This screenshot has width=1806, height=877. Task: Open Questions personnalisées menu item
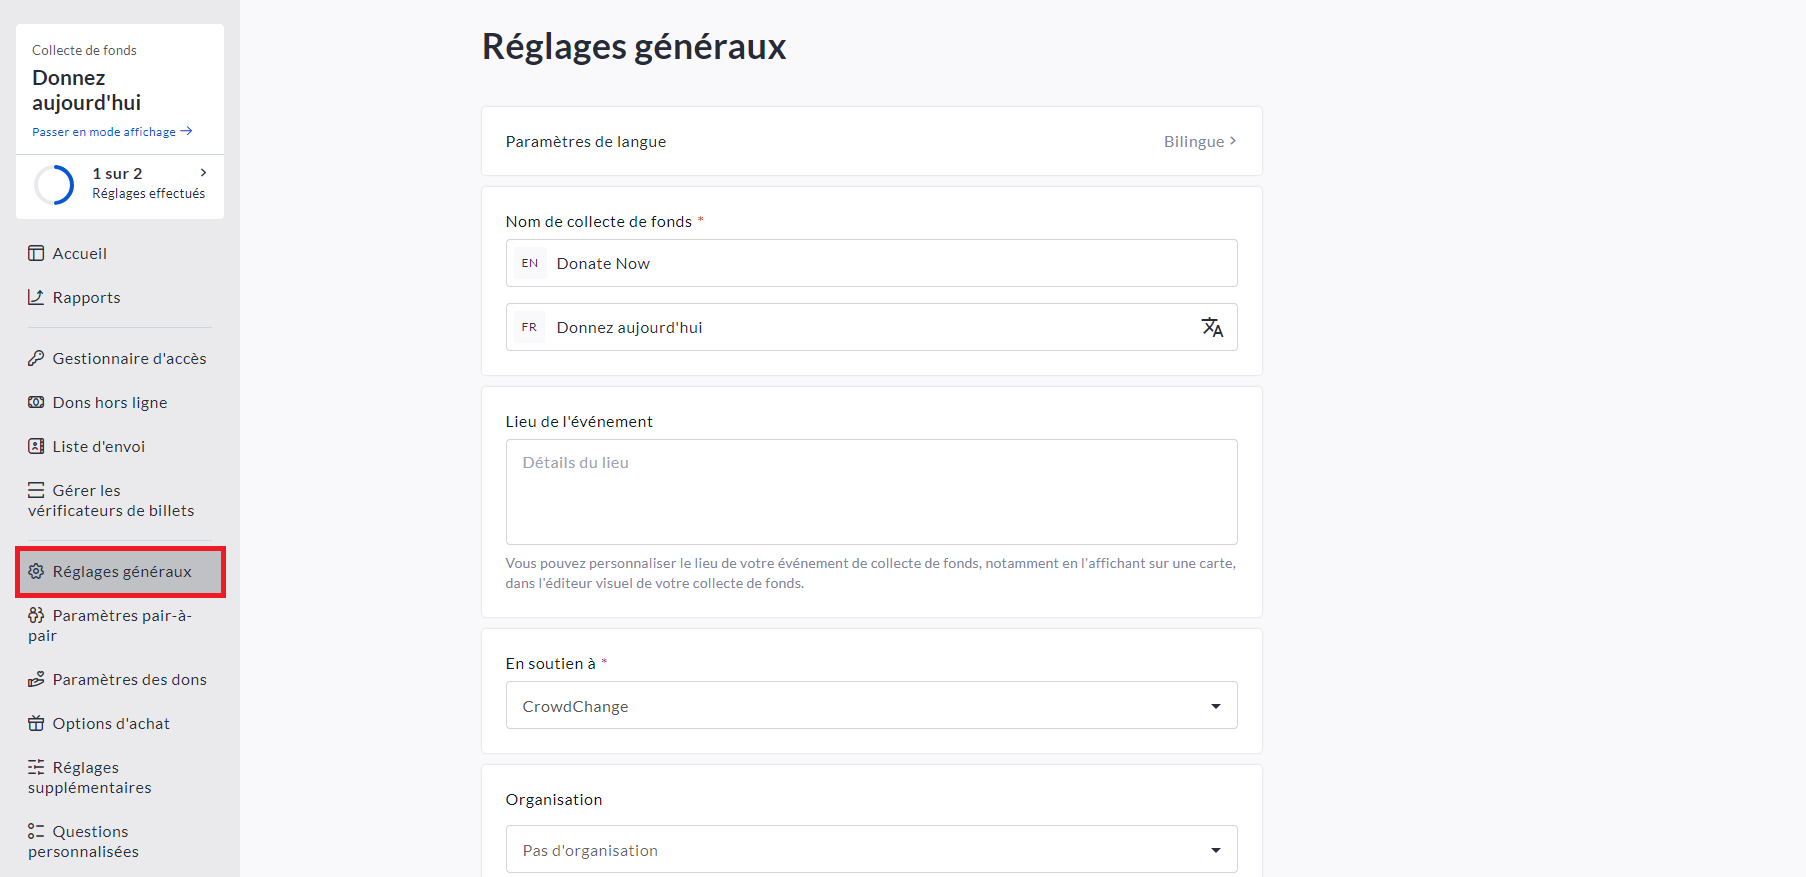(x=84, y=841)
